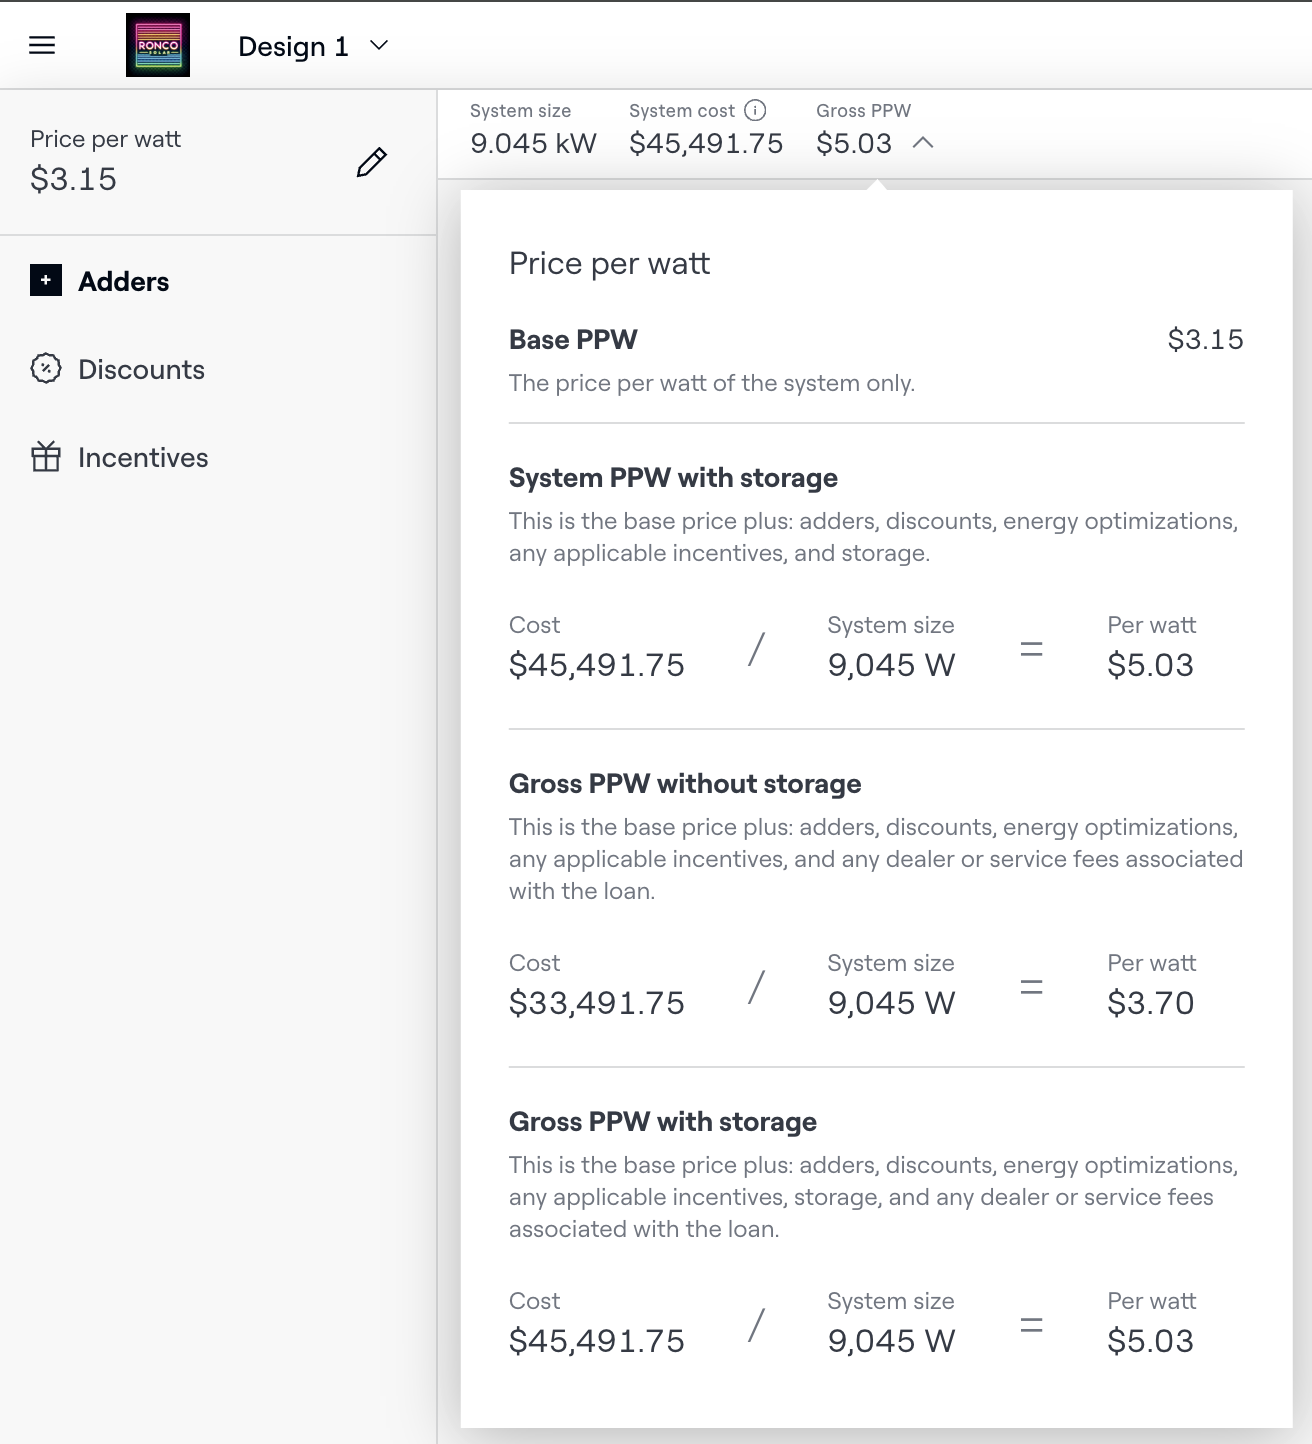Edit price per watt with pencil icon
The image size is (1312, 1444).
click(371, 162)
